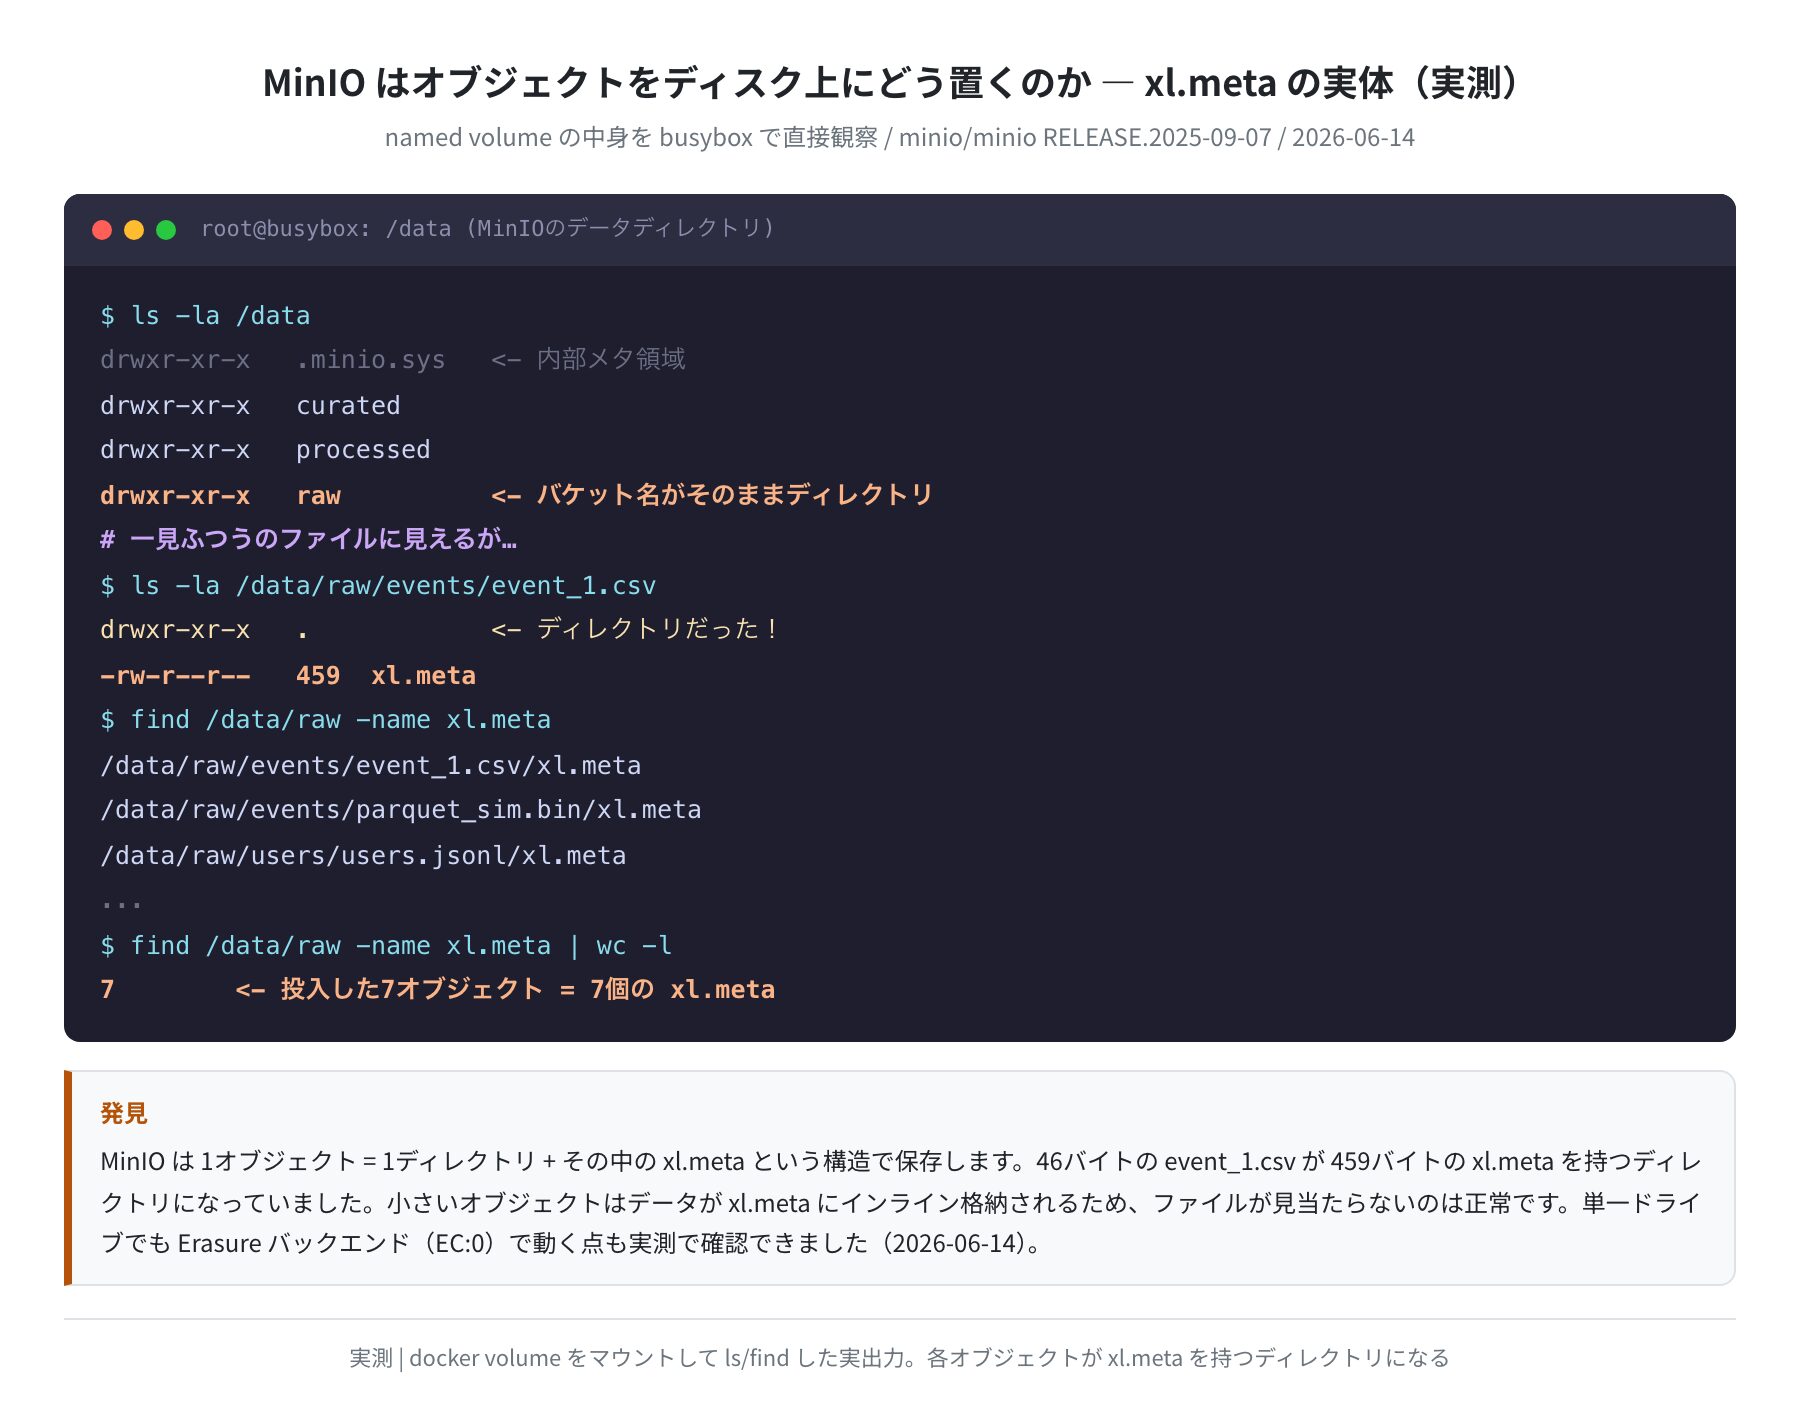This screenshot has width=1800, height=1412.
Task: Click the red close dot in terminal header
Action: (102, 230)
